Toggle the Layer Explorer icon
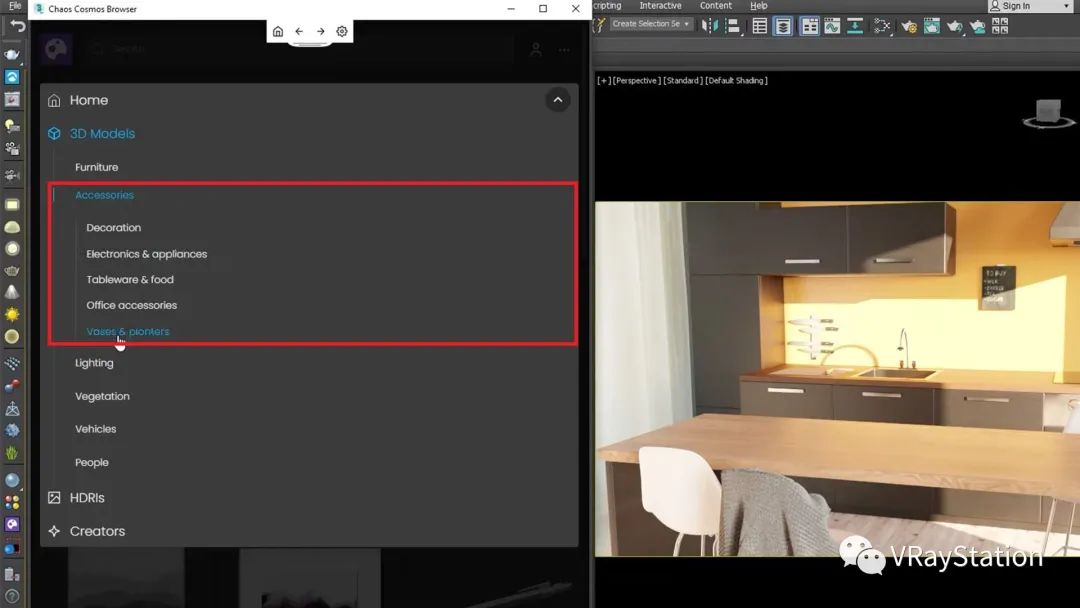Image resolution: width=1080 pixels, height=608 pixels. (x=783, y=26)
